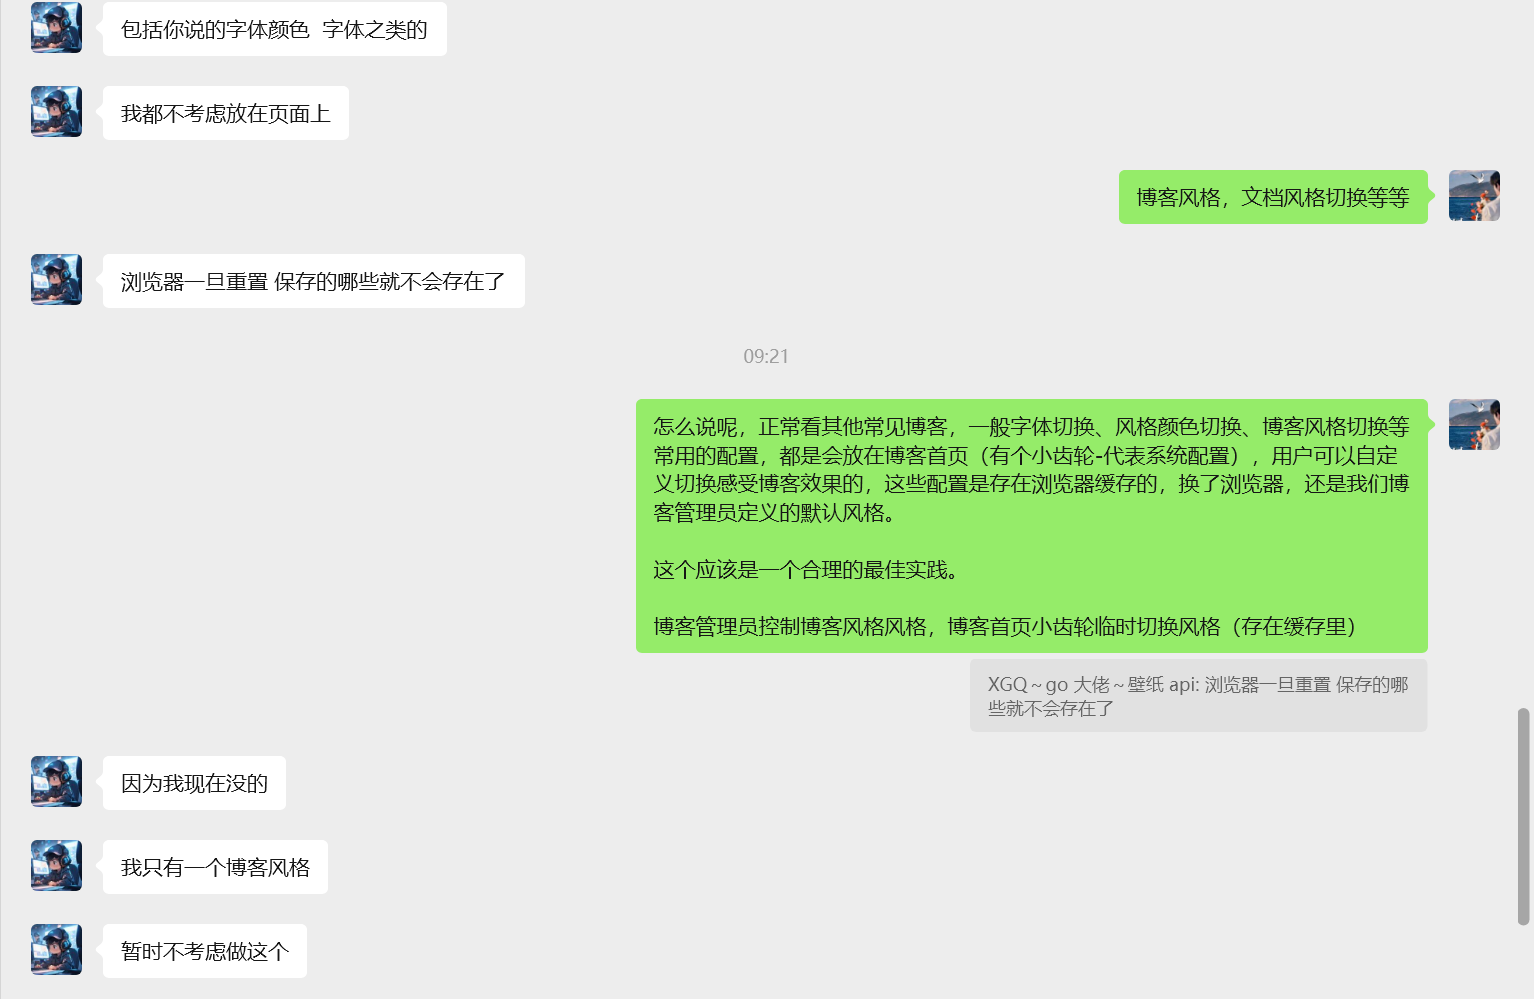Select message "暂时不考虑做这个"
The height and width of the screenshot is (999, 1534).
pos(205,951)
